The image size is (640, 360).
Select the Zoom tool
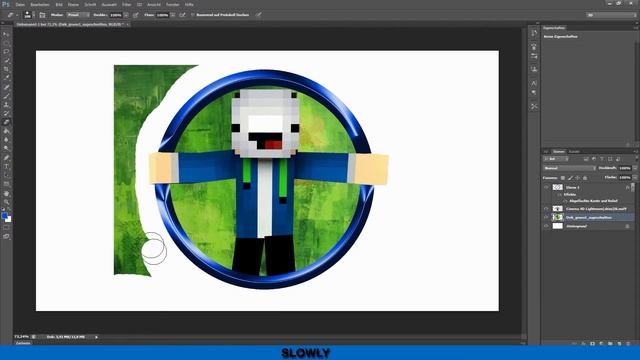pyautogui.click(x=6, y=202)
